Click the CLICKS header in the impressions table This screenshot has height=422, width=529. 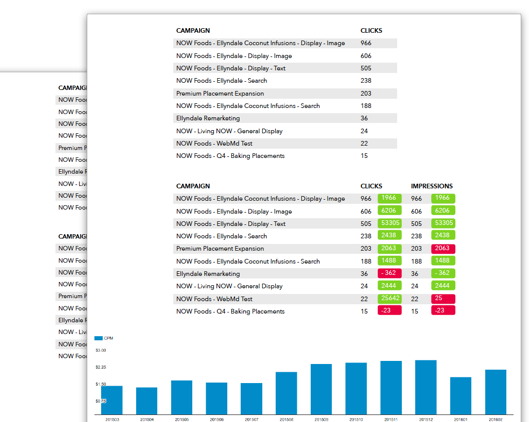371,186
